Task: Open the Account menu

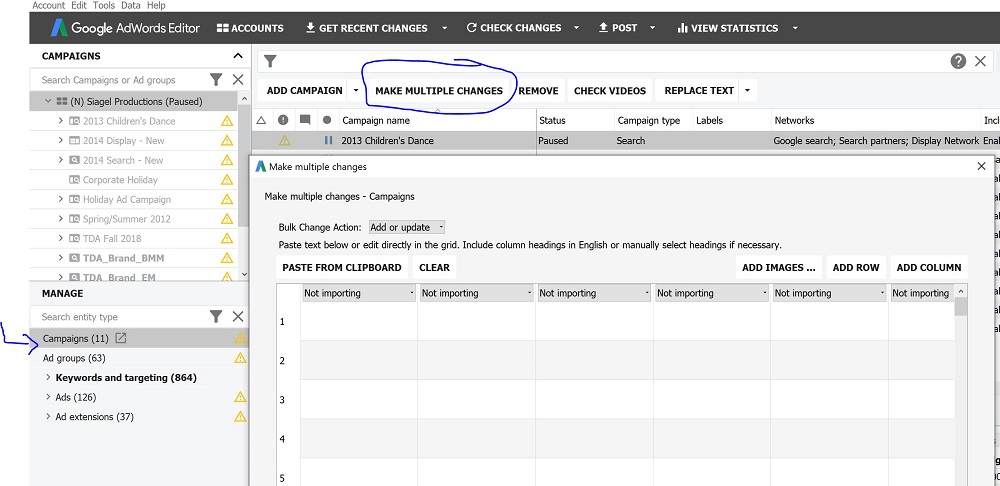Action: tap(48, 5)
